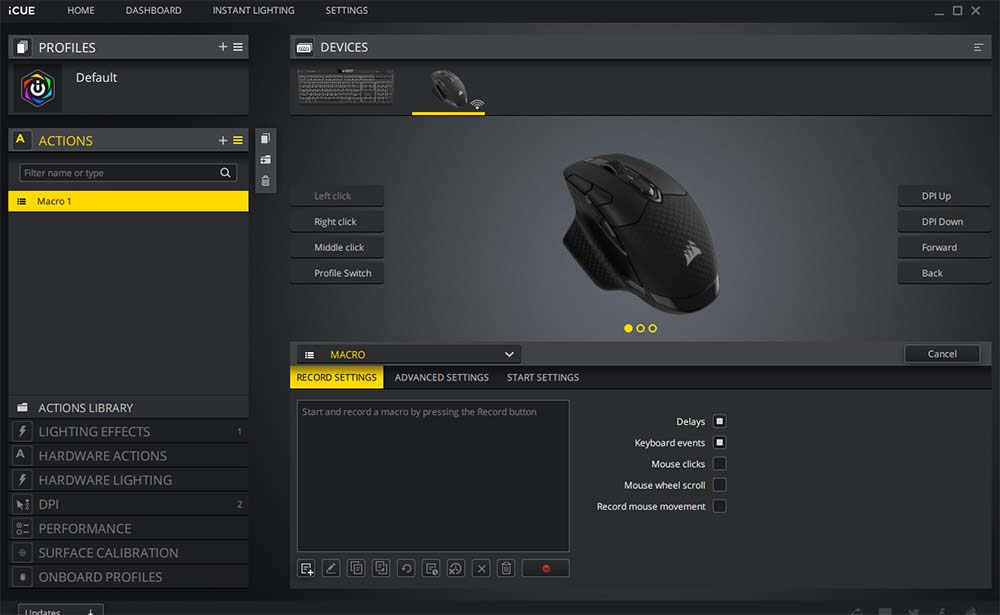Toggle the Delays checkbox
The width and height of the screenshot is (1000, 615).
tap(719, 422)
